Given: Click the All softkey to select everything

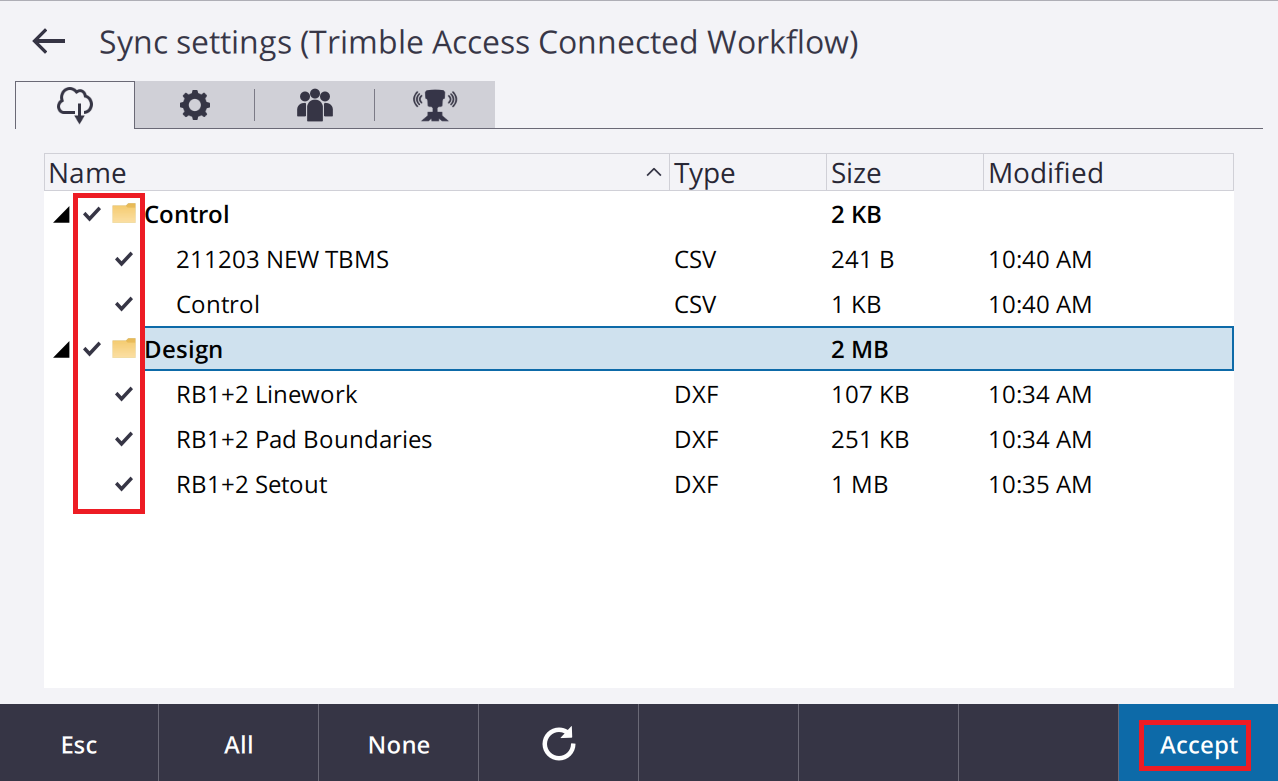Looking at the screenshot, I should (x=238, y=744).
